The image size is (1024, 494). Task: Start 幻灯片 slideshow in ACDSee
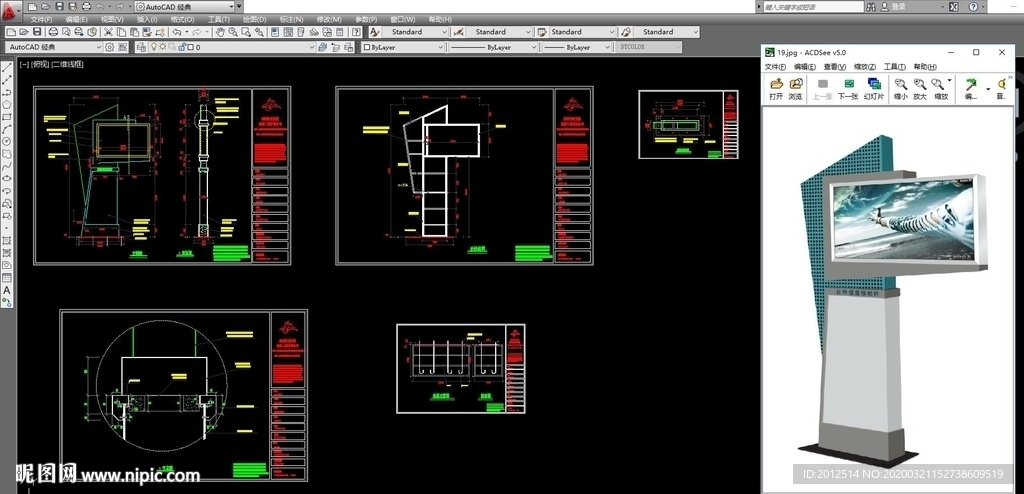click(x=874, y=89)
